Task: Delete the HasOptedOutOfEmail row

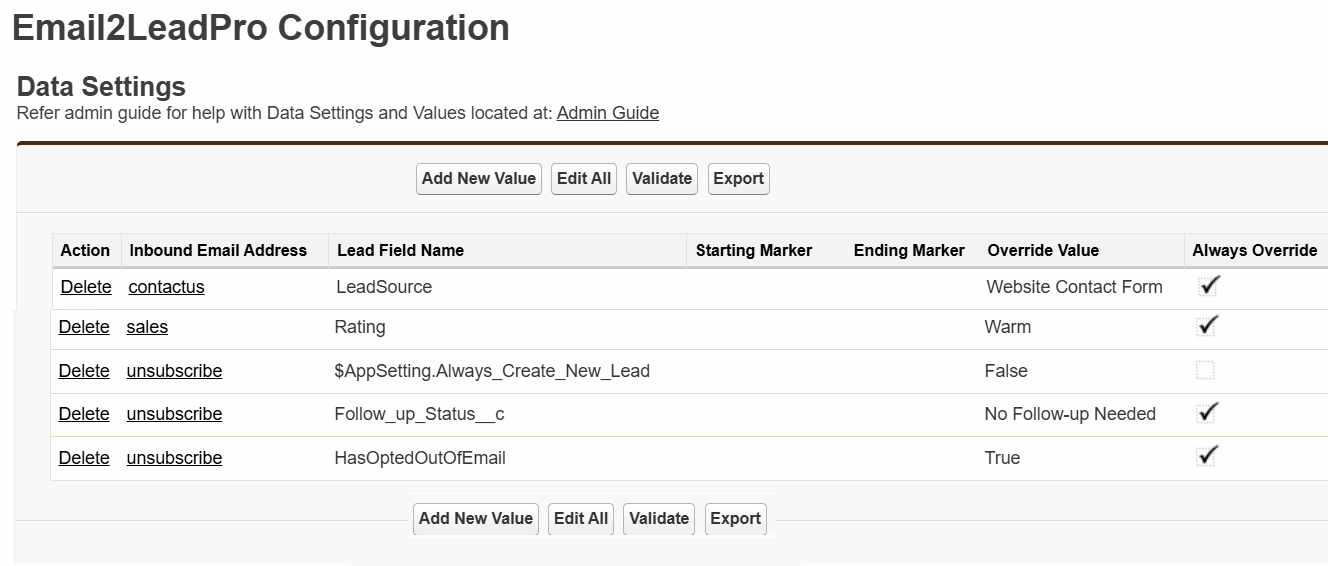Action: (x=84, y=458)
